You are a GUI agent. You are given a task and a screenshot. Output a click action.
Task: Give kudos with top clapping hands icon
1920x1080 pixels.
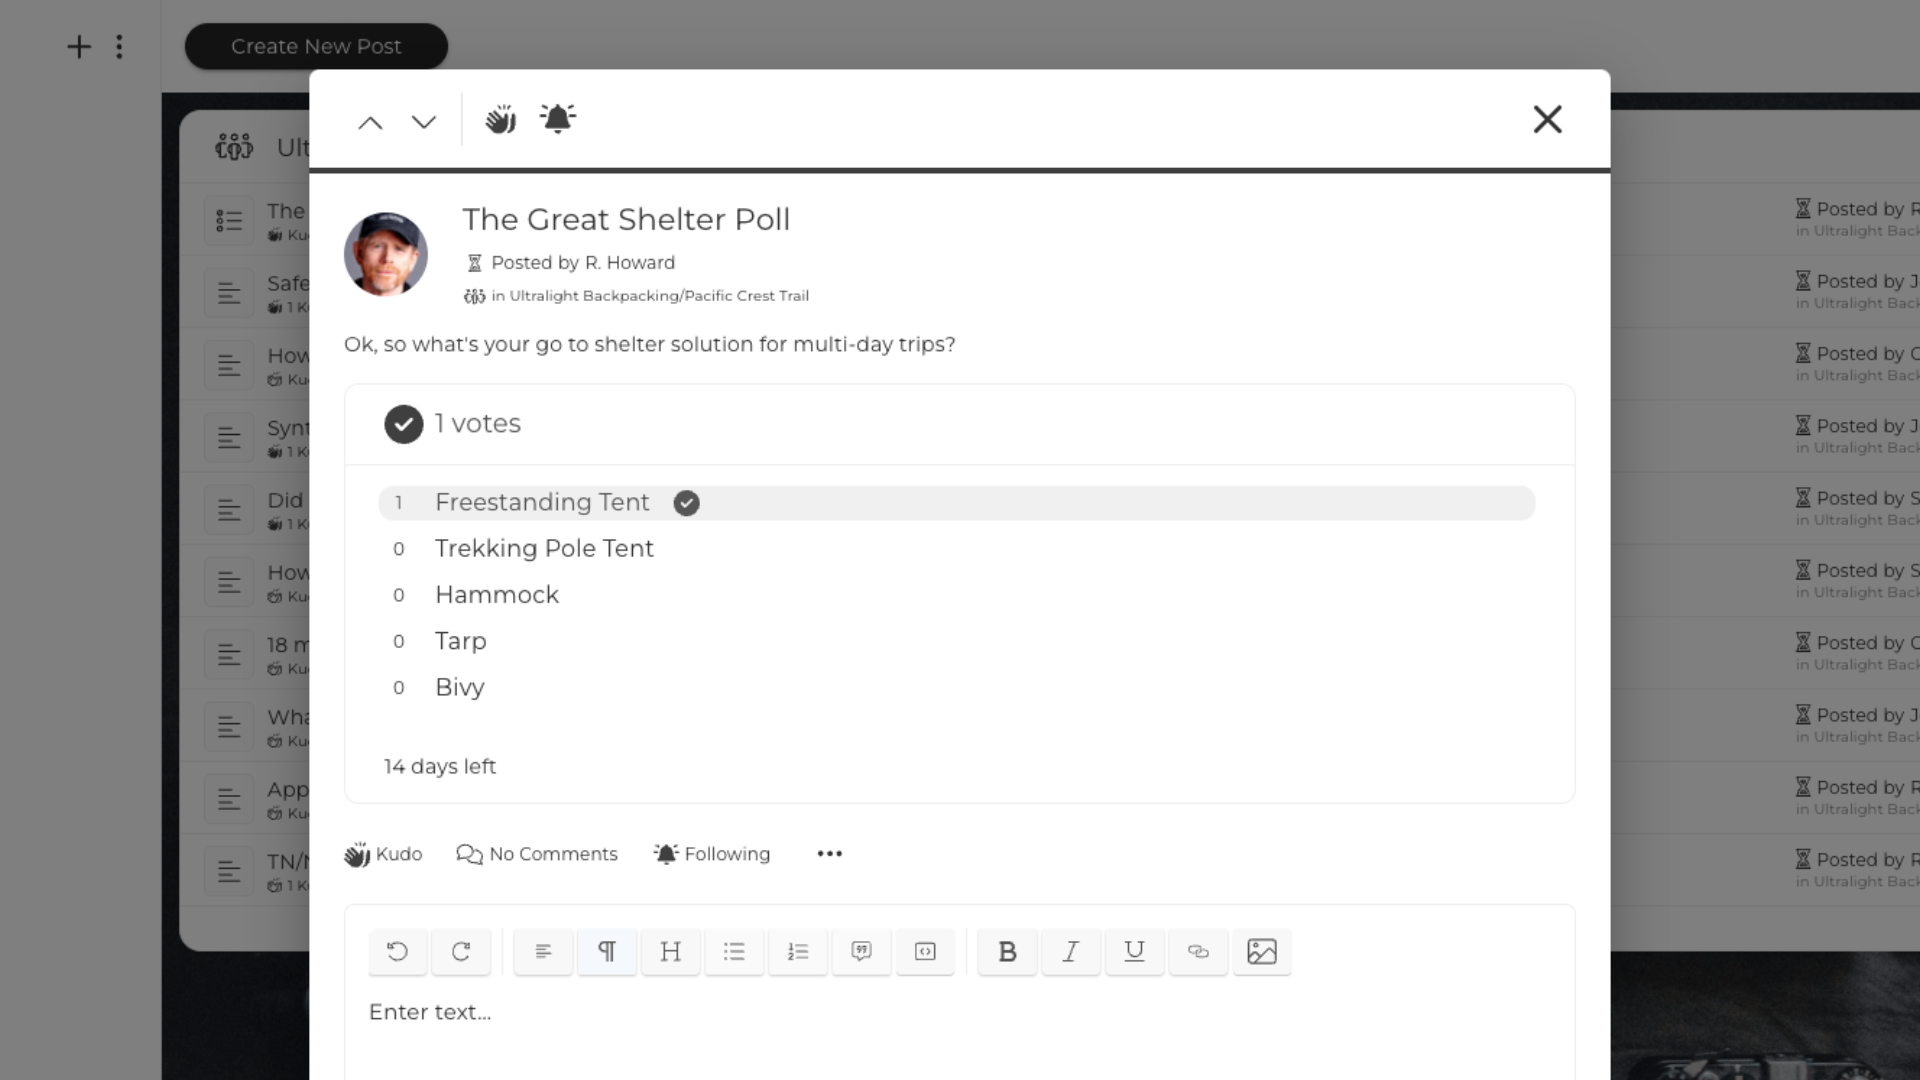[x=500, y=120]
